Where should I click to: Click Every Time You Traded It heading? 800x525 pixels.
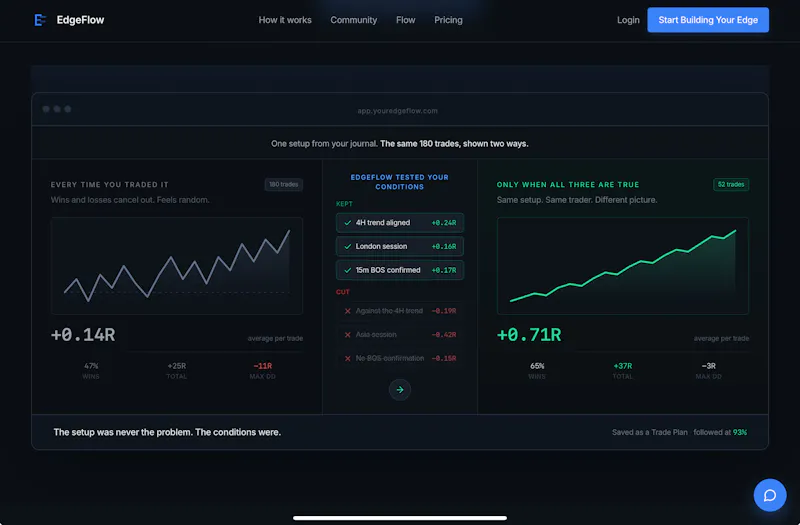(x=109, y=184)
